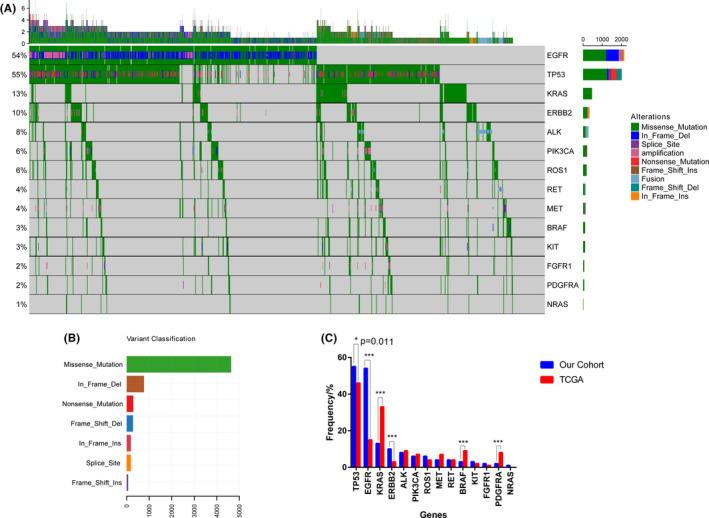Click the red KRAS bar in panel C
Image resolution: width=709 pixels, height=518 pixels.
click(x=382, y=437)
